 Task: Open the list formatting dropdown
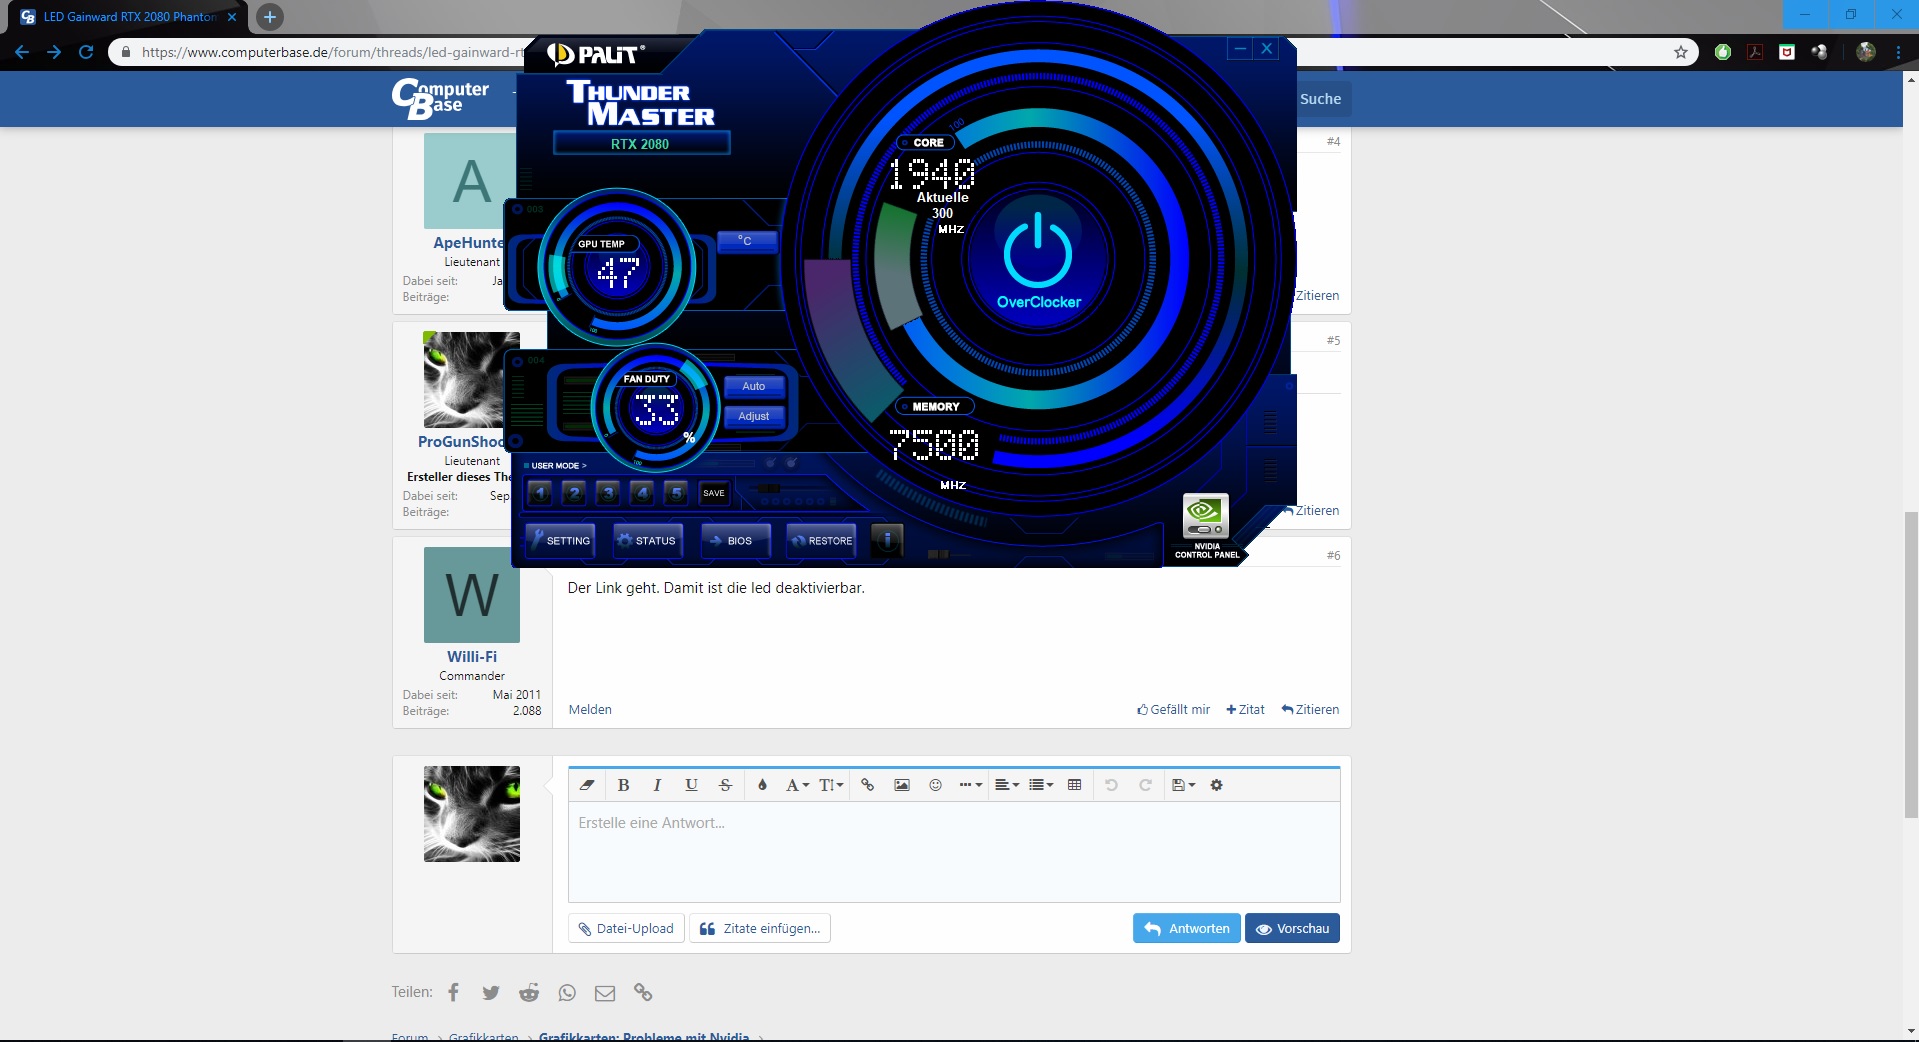[x=1041, y=785]
